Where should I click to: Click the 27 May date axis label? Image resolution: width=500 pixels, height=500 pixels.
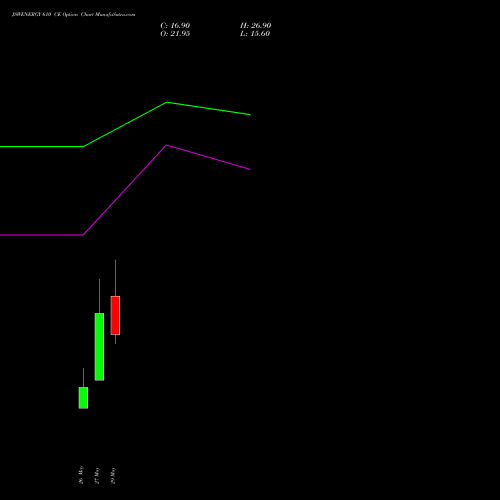[97, 475]
